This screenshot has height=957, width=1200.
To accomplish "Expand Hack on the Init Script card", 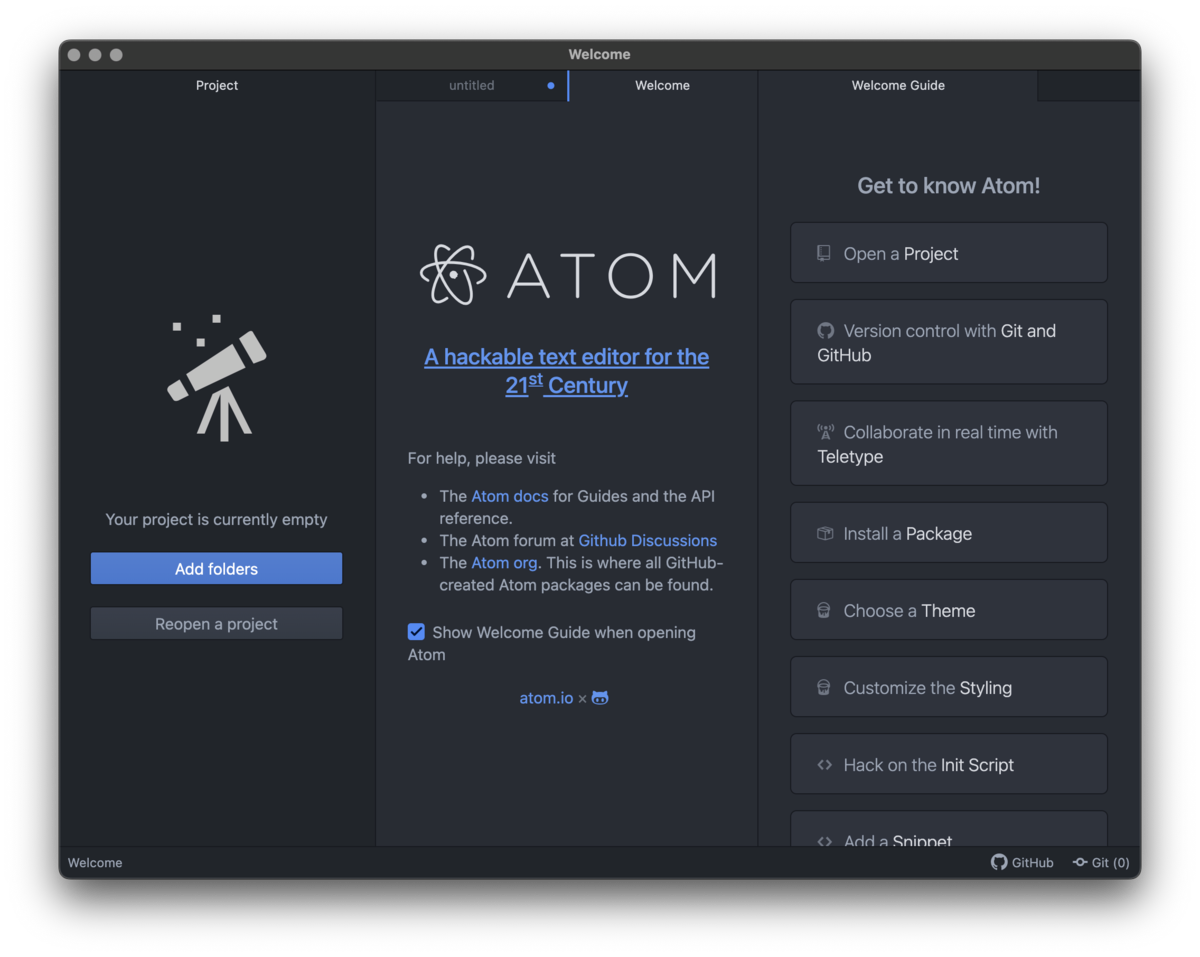I will click(x=949, y=764).
